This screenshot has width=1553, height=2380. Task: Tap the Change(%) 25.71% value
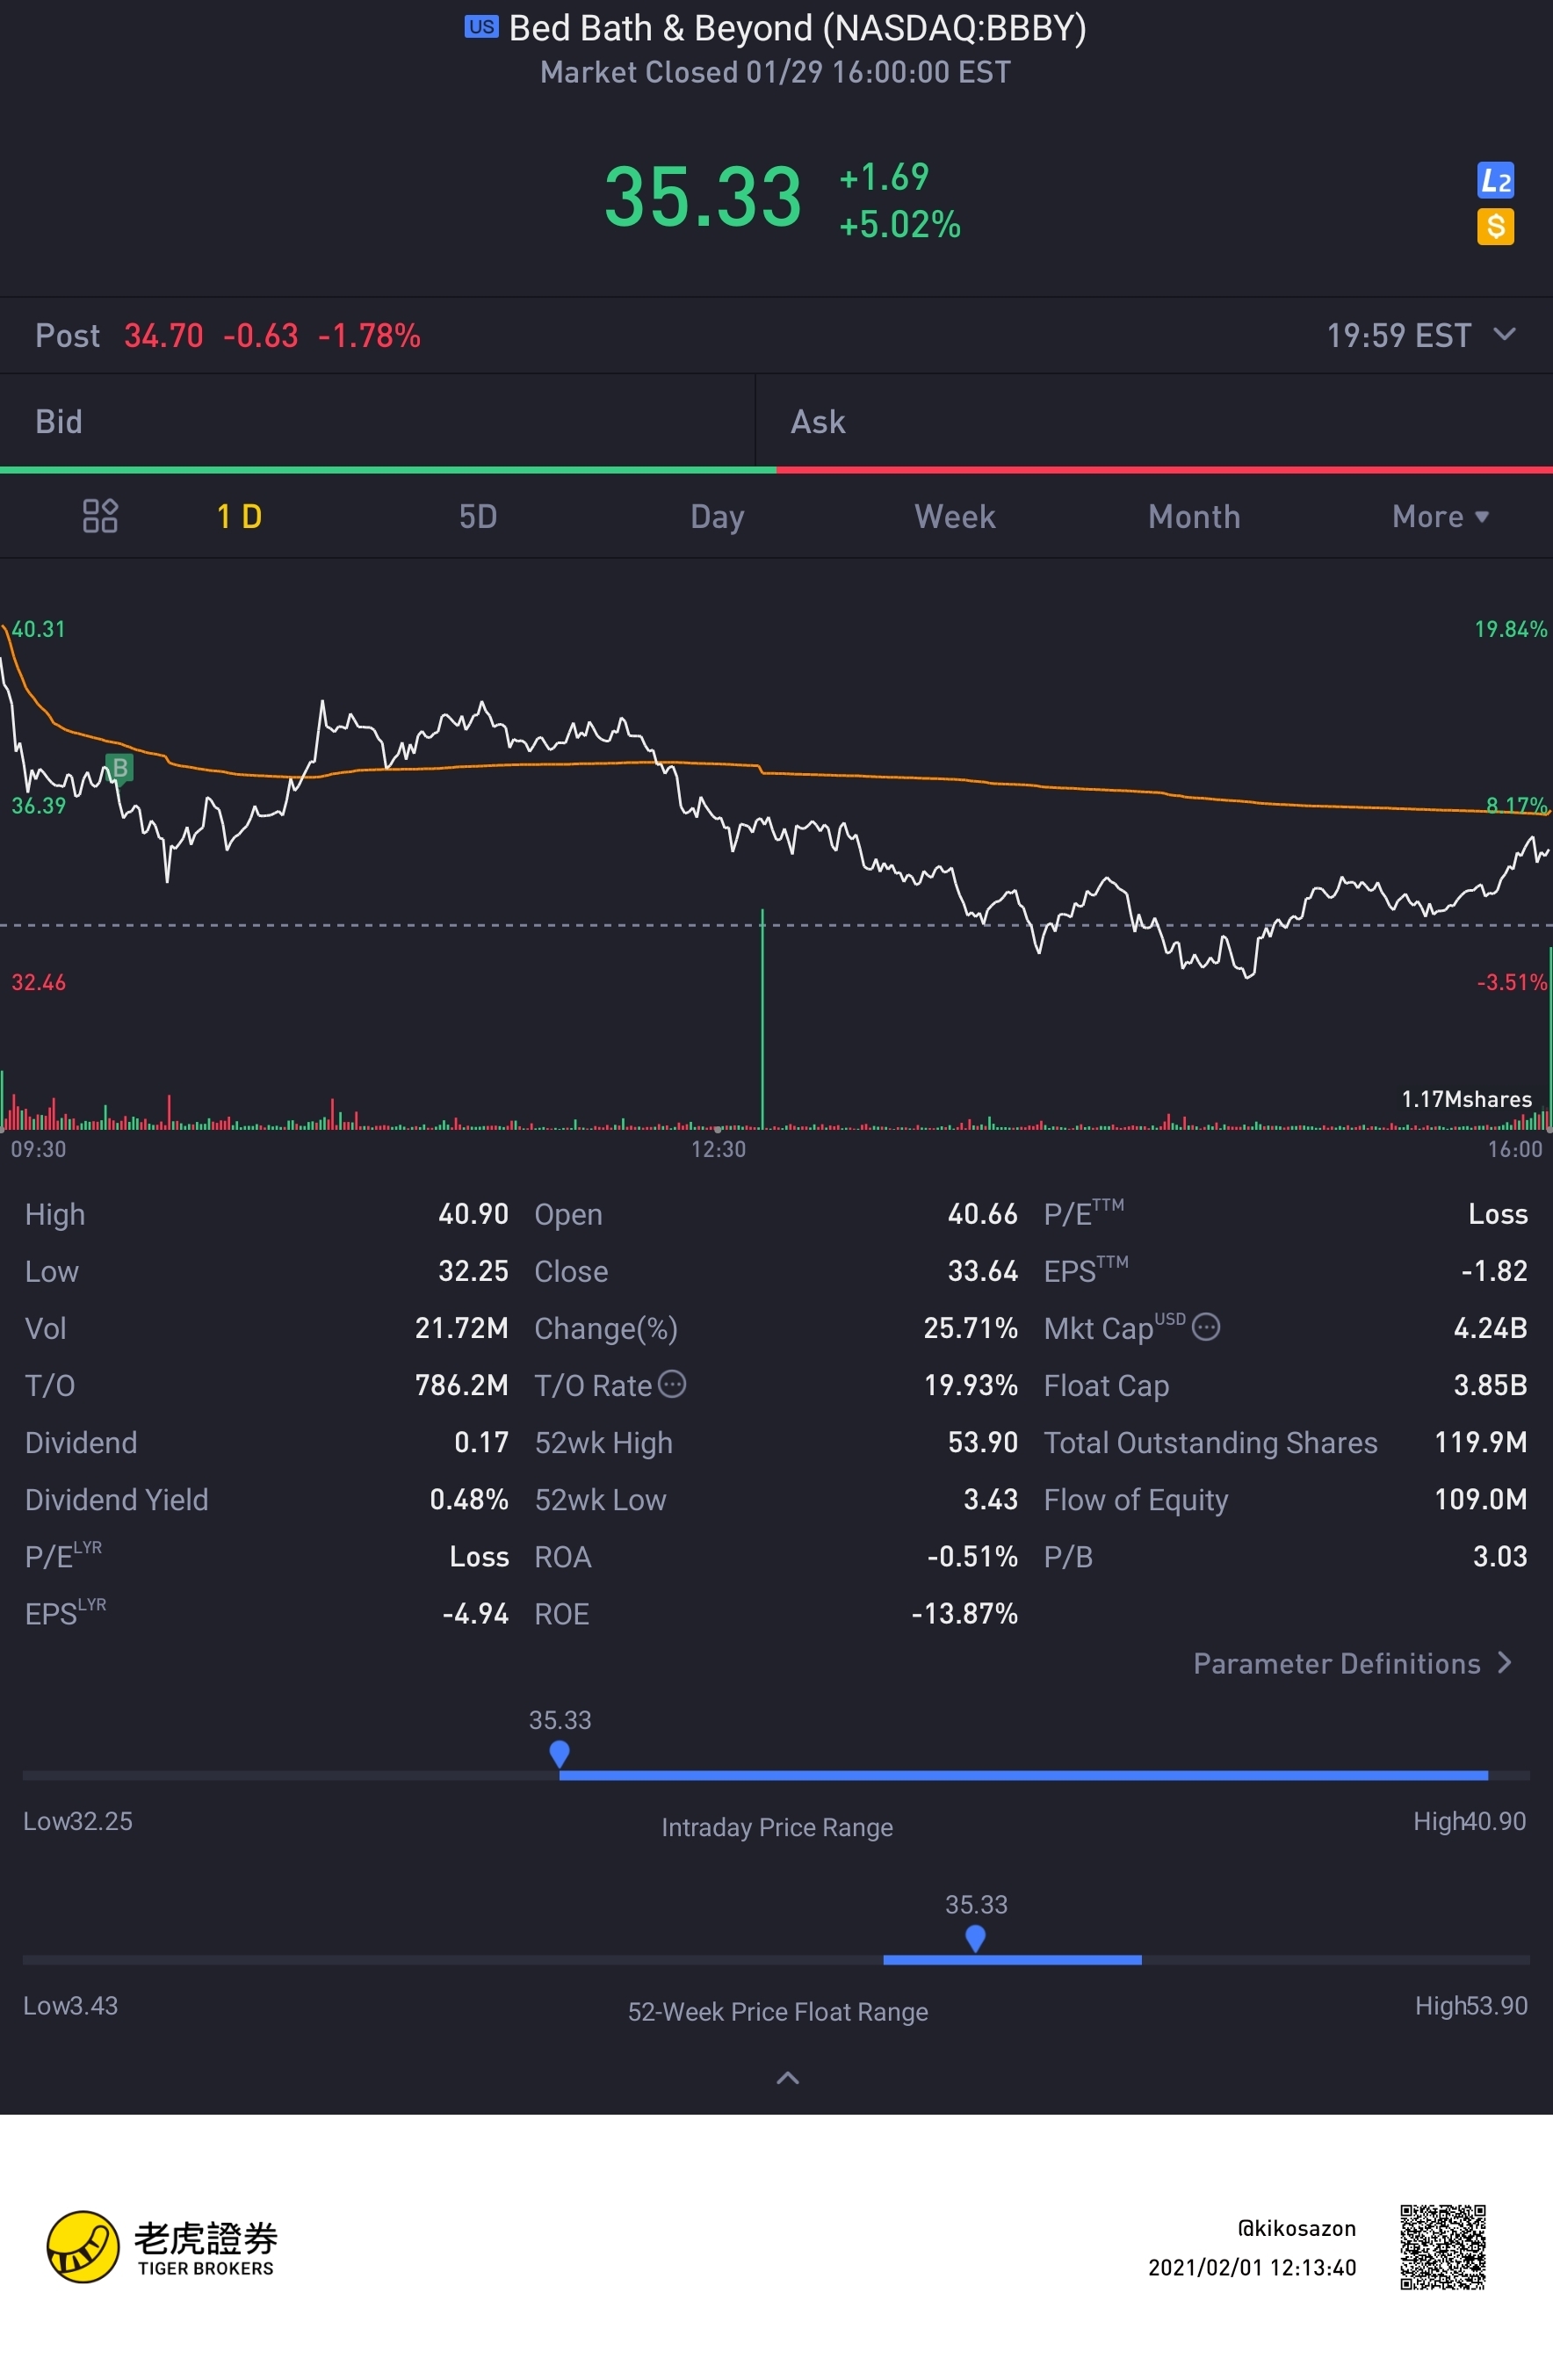[x=970, y=1327]
